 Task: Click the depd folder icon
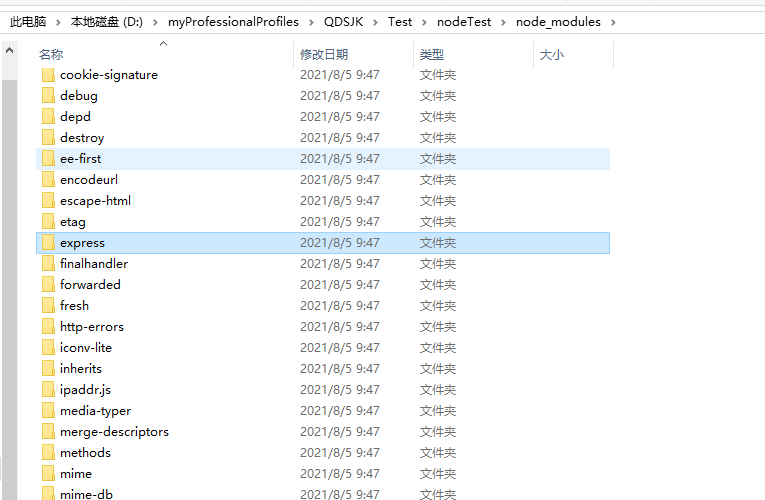pyautogui.click(x=48, y=117)
